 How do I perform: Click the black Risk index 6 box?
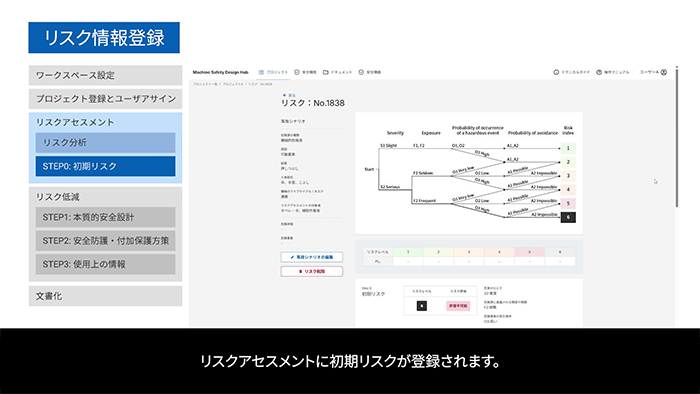tap(568, 217)
